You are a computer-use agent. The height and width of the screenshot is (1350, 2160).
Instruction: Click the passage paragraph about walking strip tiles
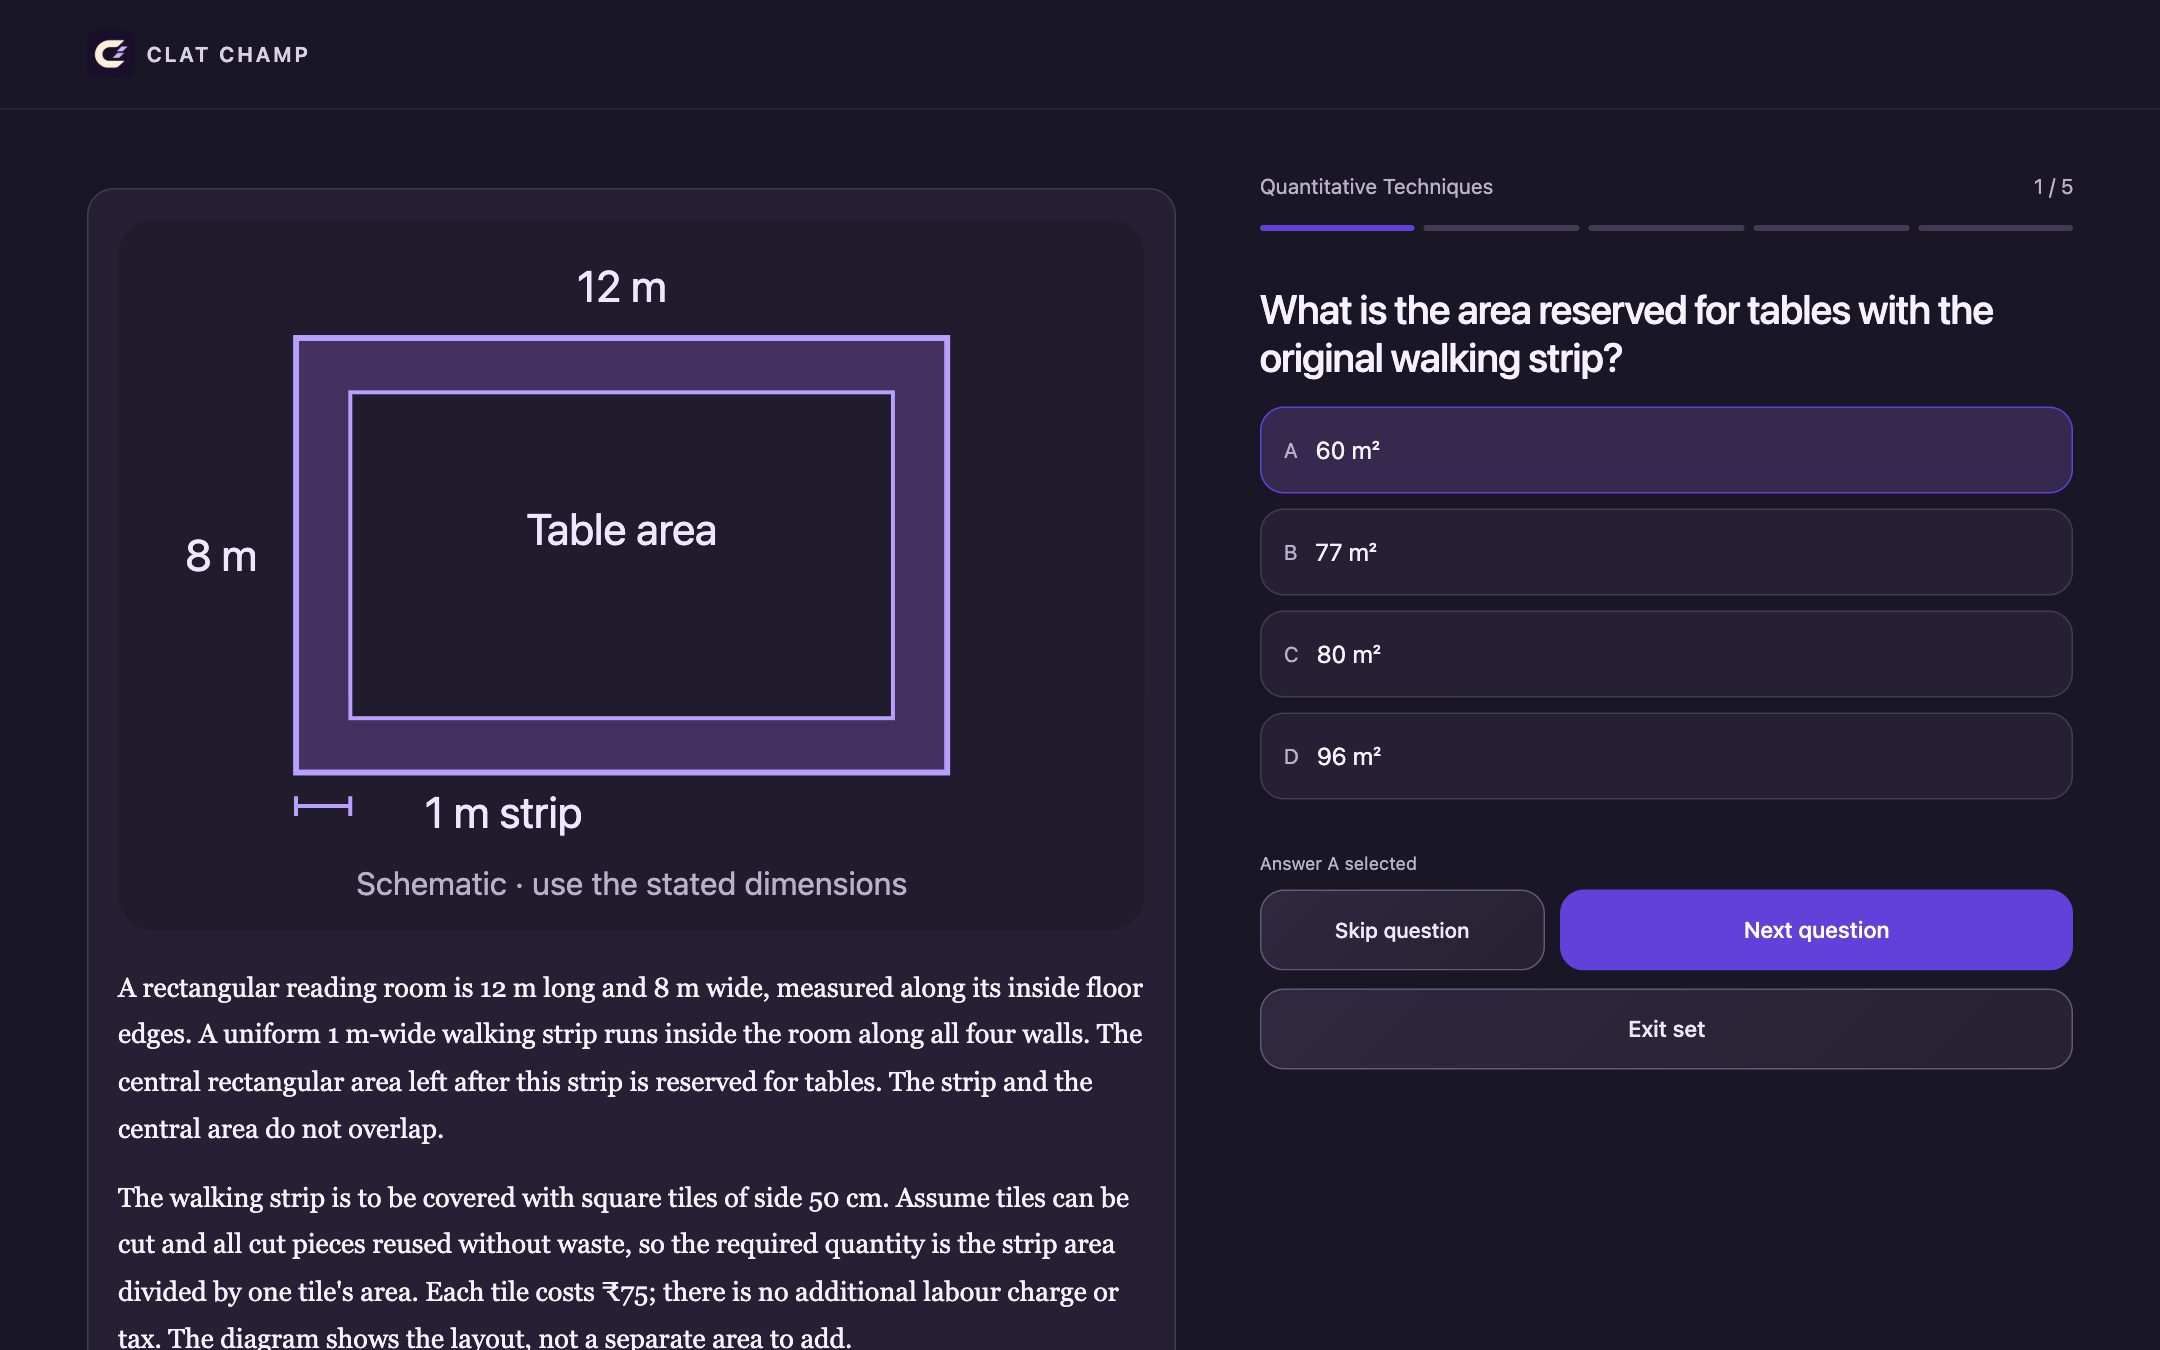pyautogui.click(x=625, y=1267)
